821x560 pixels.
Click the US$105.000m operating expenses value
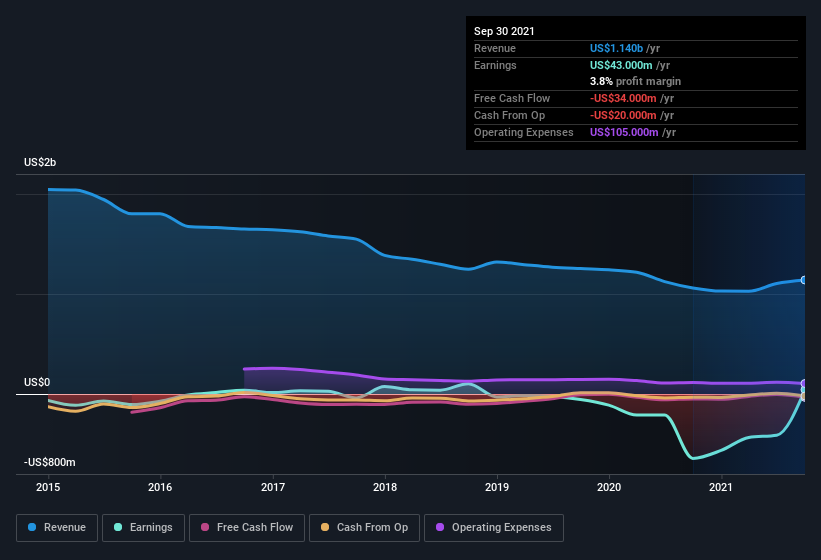624,132
